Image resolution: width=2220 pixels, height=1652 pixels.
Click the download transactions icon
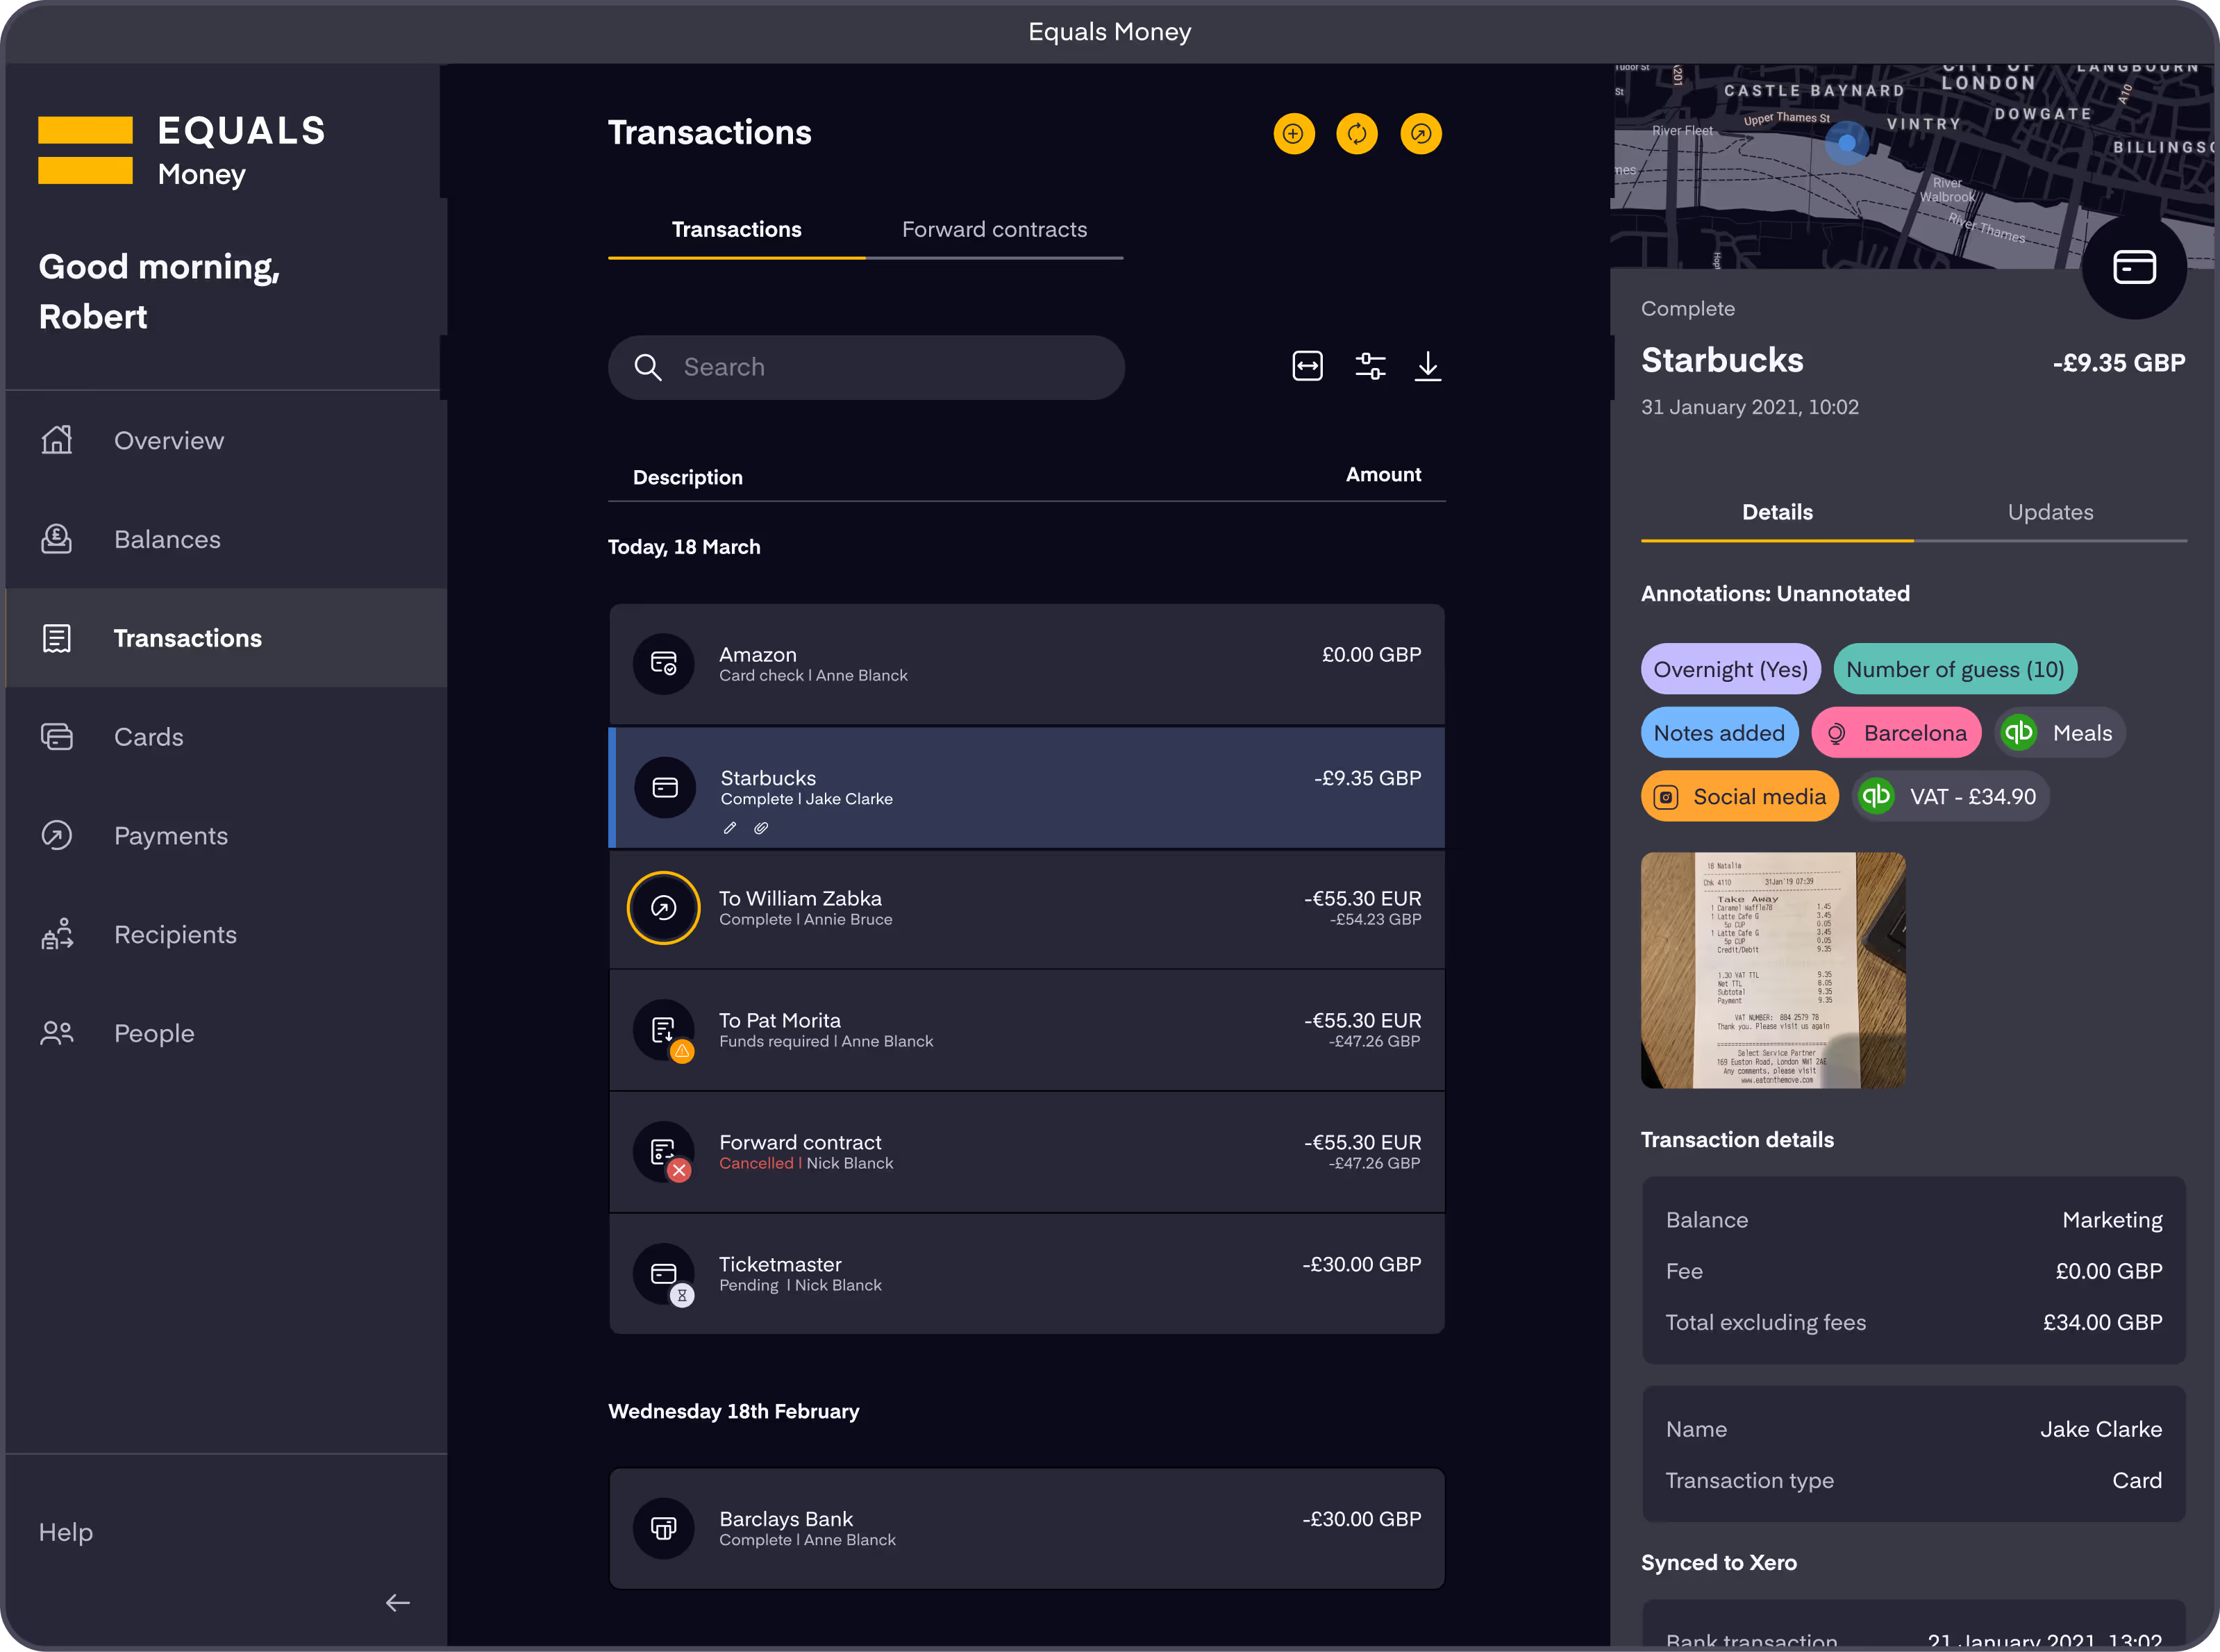(1428, 366)
